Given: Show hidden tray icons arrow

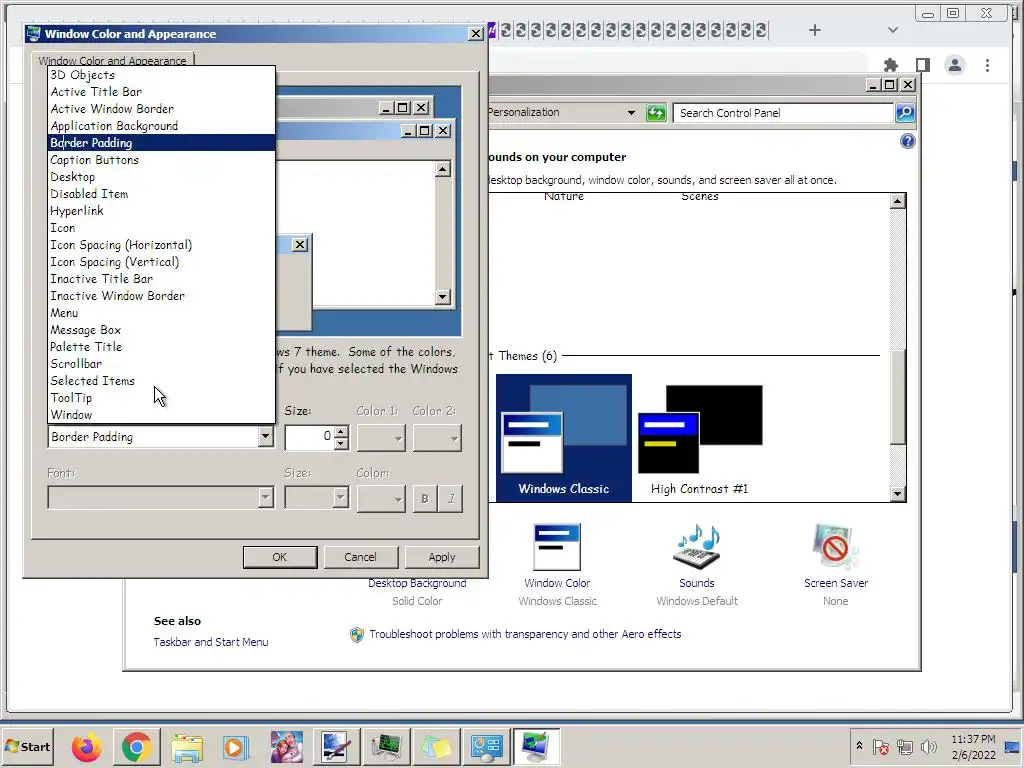Looking at the screenshot, I should click(x=859, y=746).
